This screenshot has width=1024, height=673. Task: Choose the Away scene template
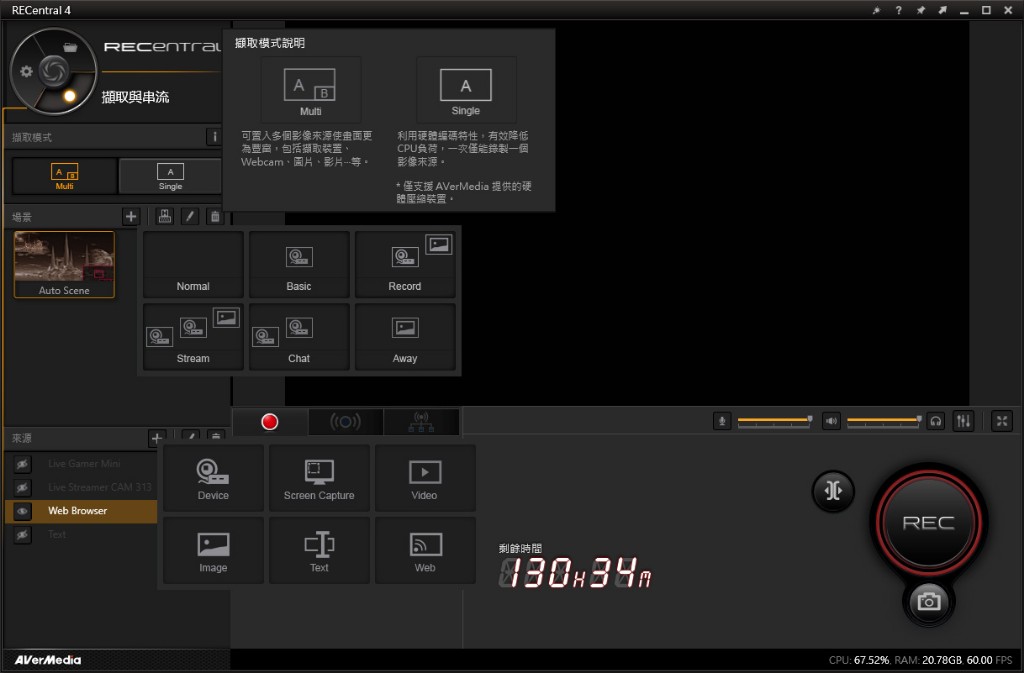(x=405, y=337)
